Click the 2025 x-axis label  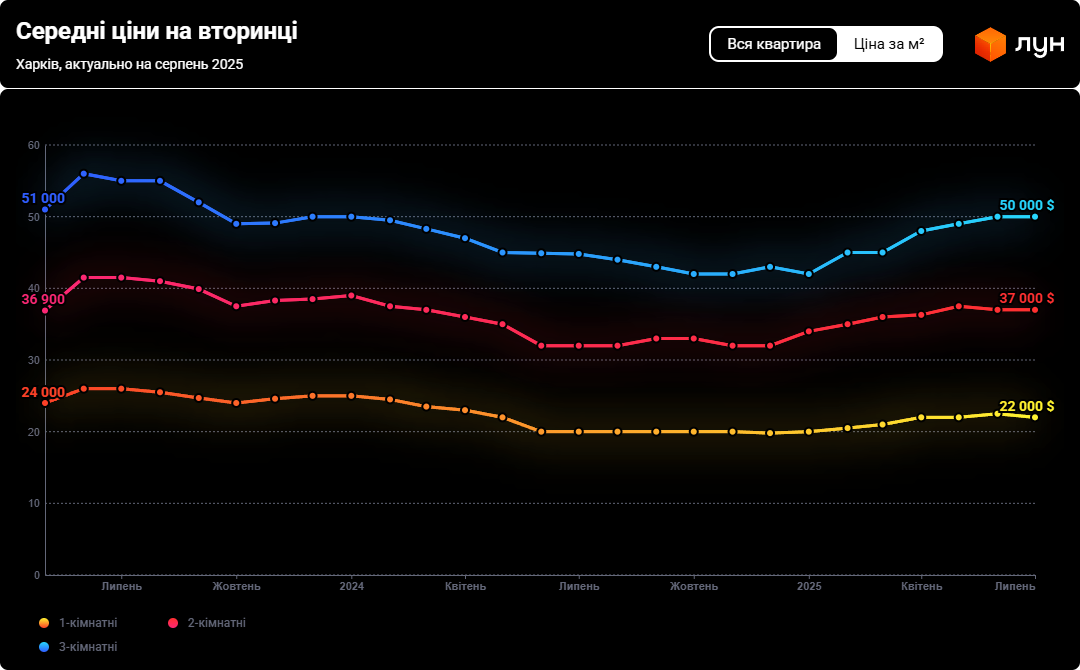click(x=809, y=586)
